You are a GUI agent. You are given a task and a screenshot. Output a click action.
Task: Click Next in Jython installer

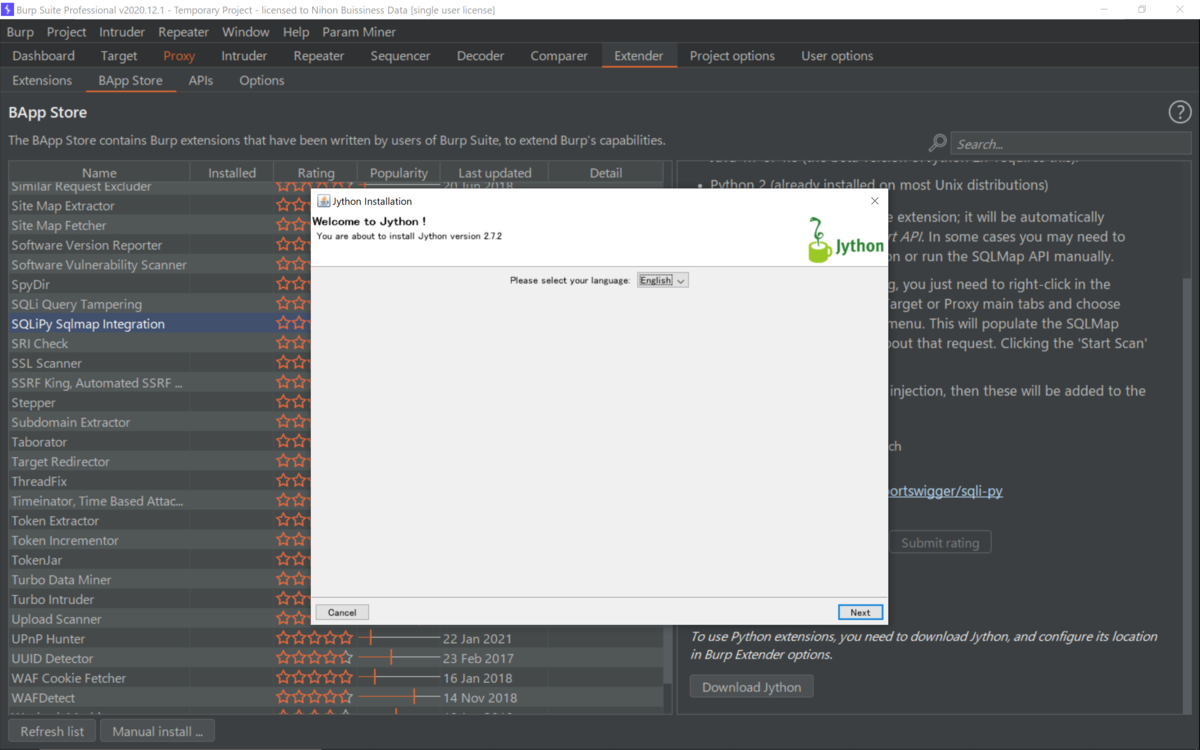[x=860, y=612]
